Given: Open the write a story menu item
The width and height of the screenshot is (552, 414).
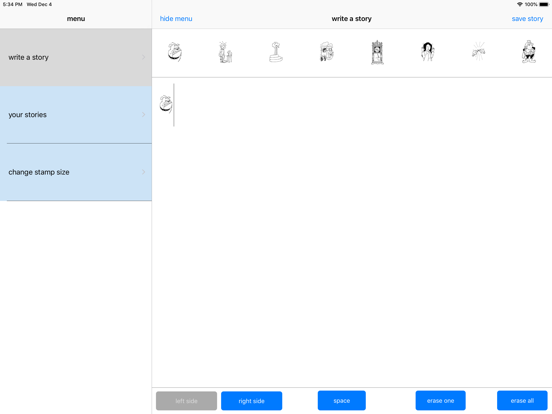Looking at the screenshot, I should (x=76, y=57).
